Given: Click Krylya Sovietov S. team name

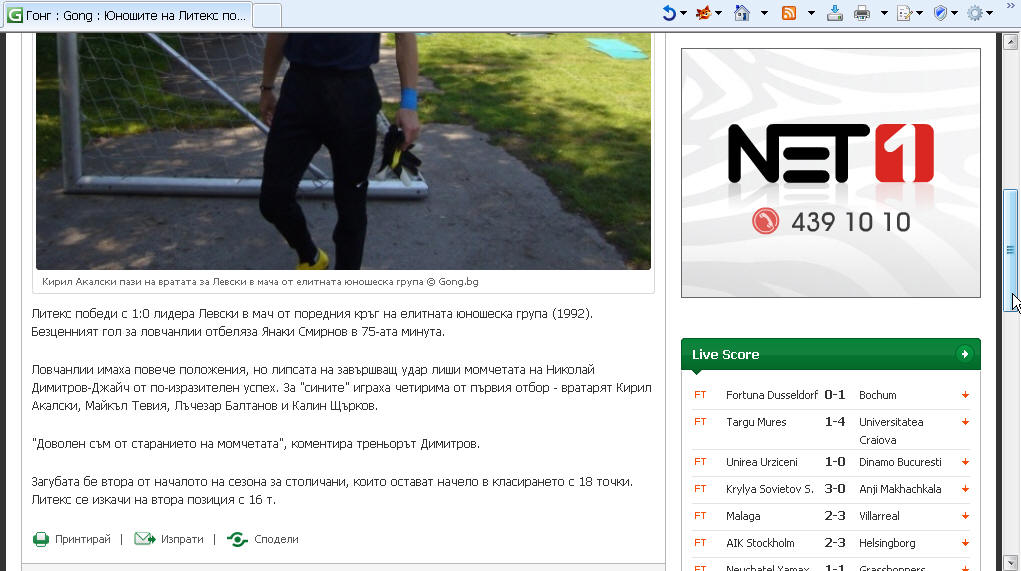Looking at the screenshot, I should [770, 489].
